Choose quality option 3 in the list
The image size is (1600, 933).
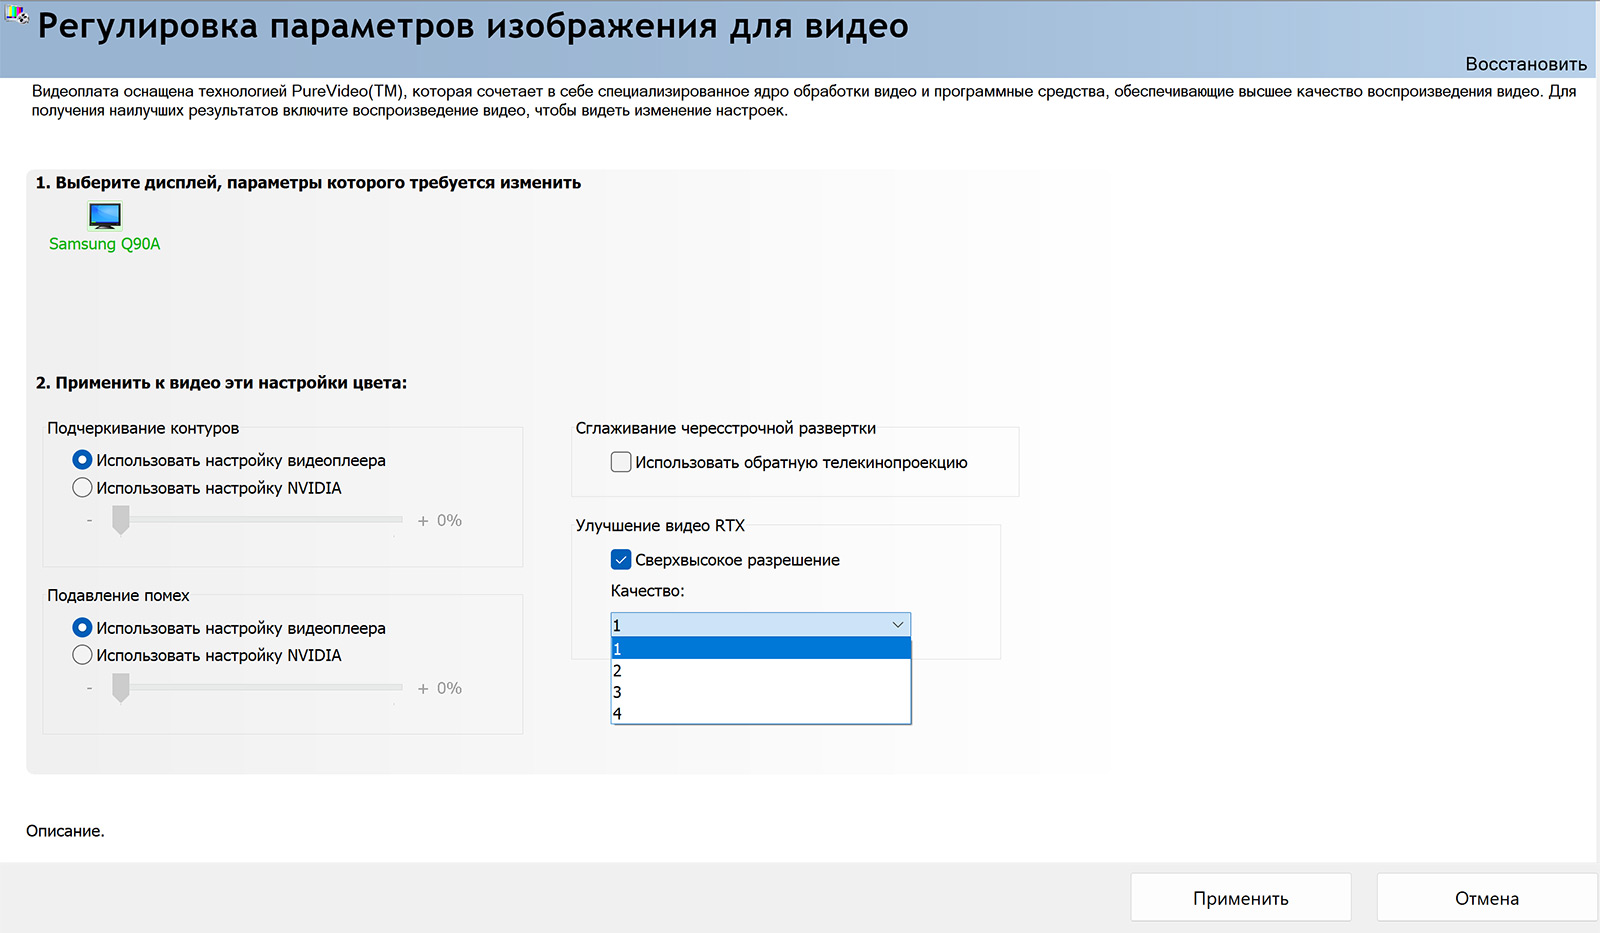tap(761, 692)
